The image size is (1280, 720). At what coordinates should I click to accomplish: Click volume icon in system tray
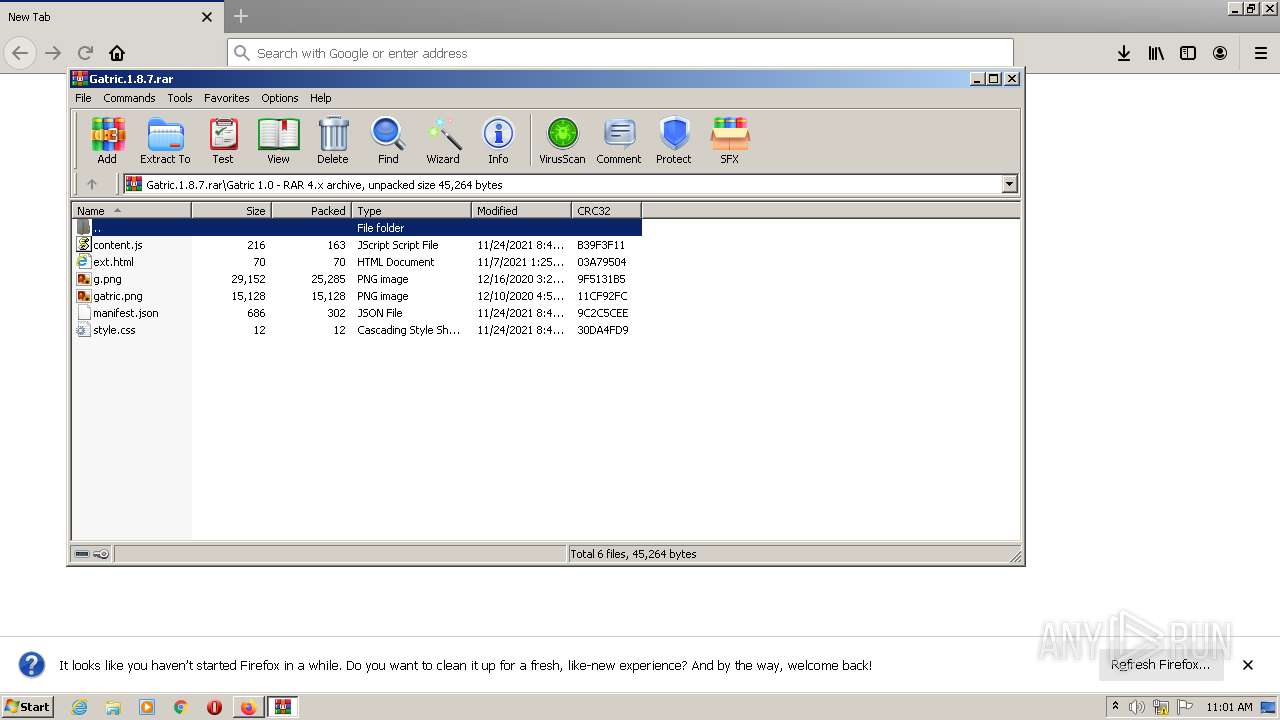point(1137,707)
